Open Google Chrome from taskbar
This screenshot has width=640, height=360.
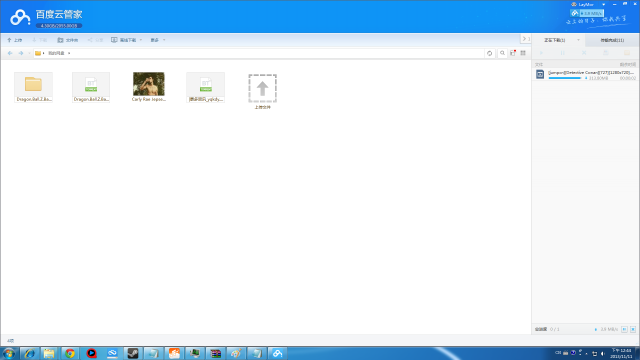tap(70, 353)
